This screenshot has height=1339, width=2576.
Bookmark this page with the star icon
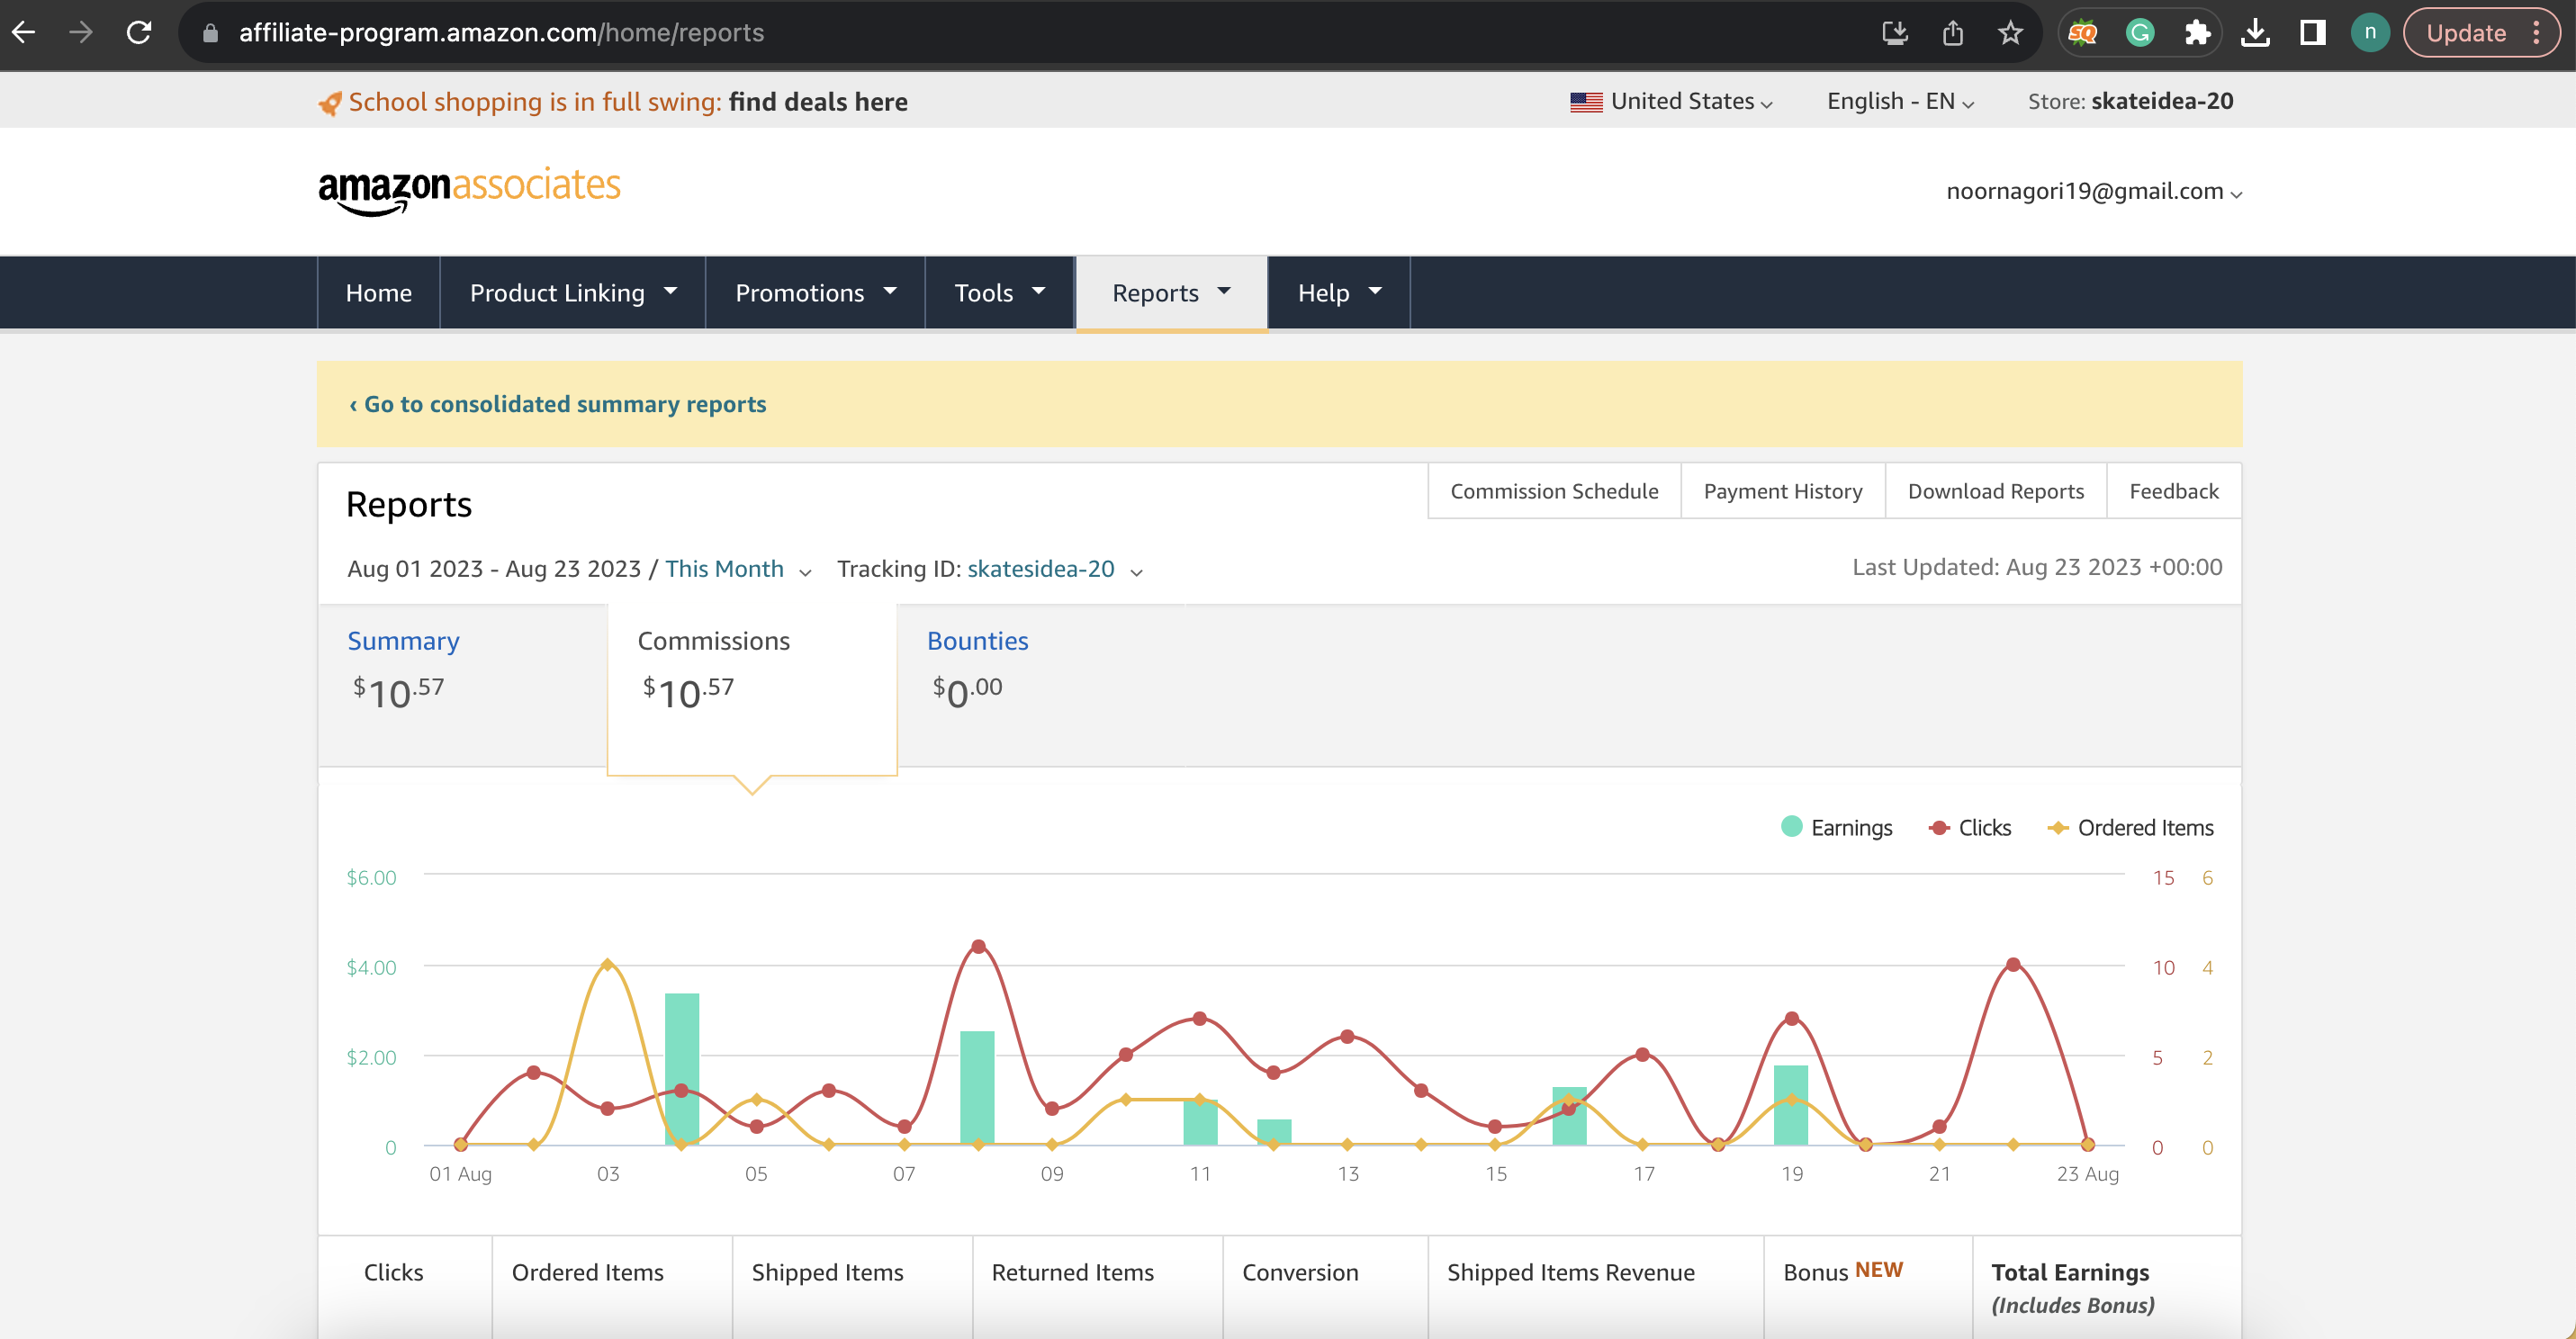(x=2010, y=33)
